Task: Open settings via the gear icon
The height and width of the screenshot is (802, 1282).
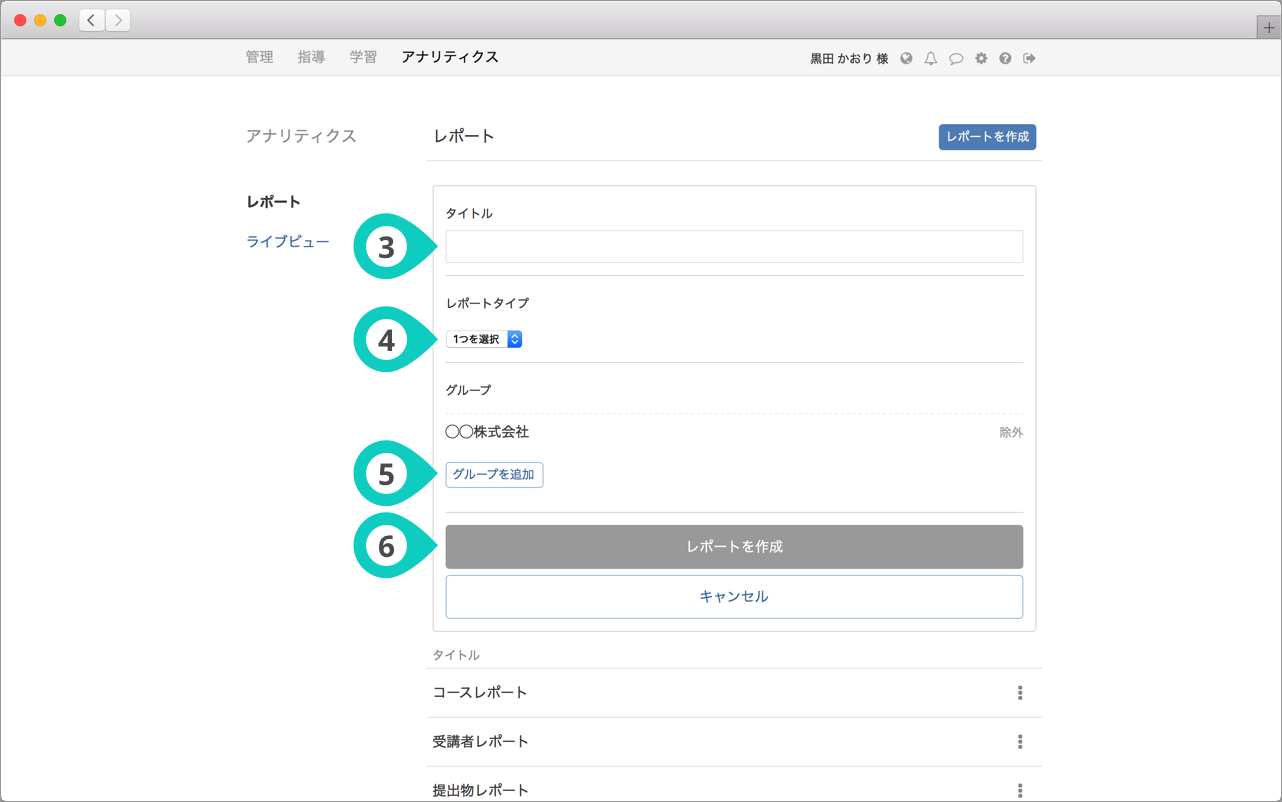Action: (981, 58)
